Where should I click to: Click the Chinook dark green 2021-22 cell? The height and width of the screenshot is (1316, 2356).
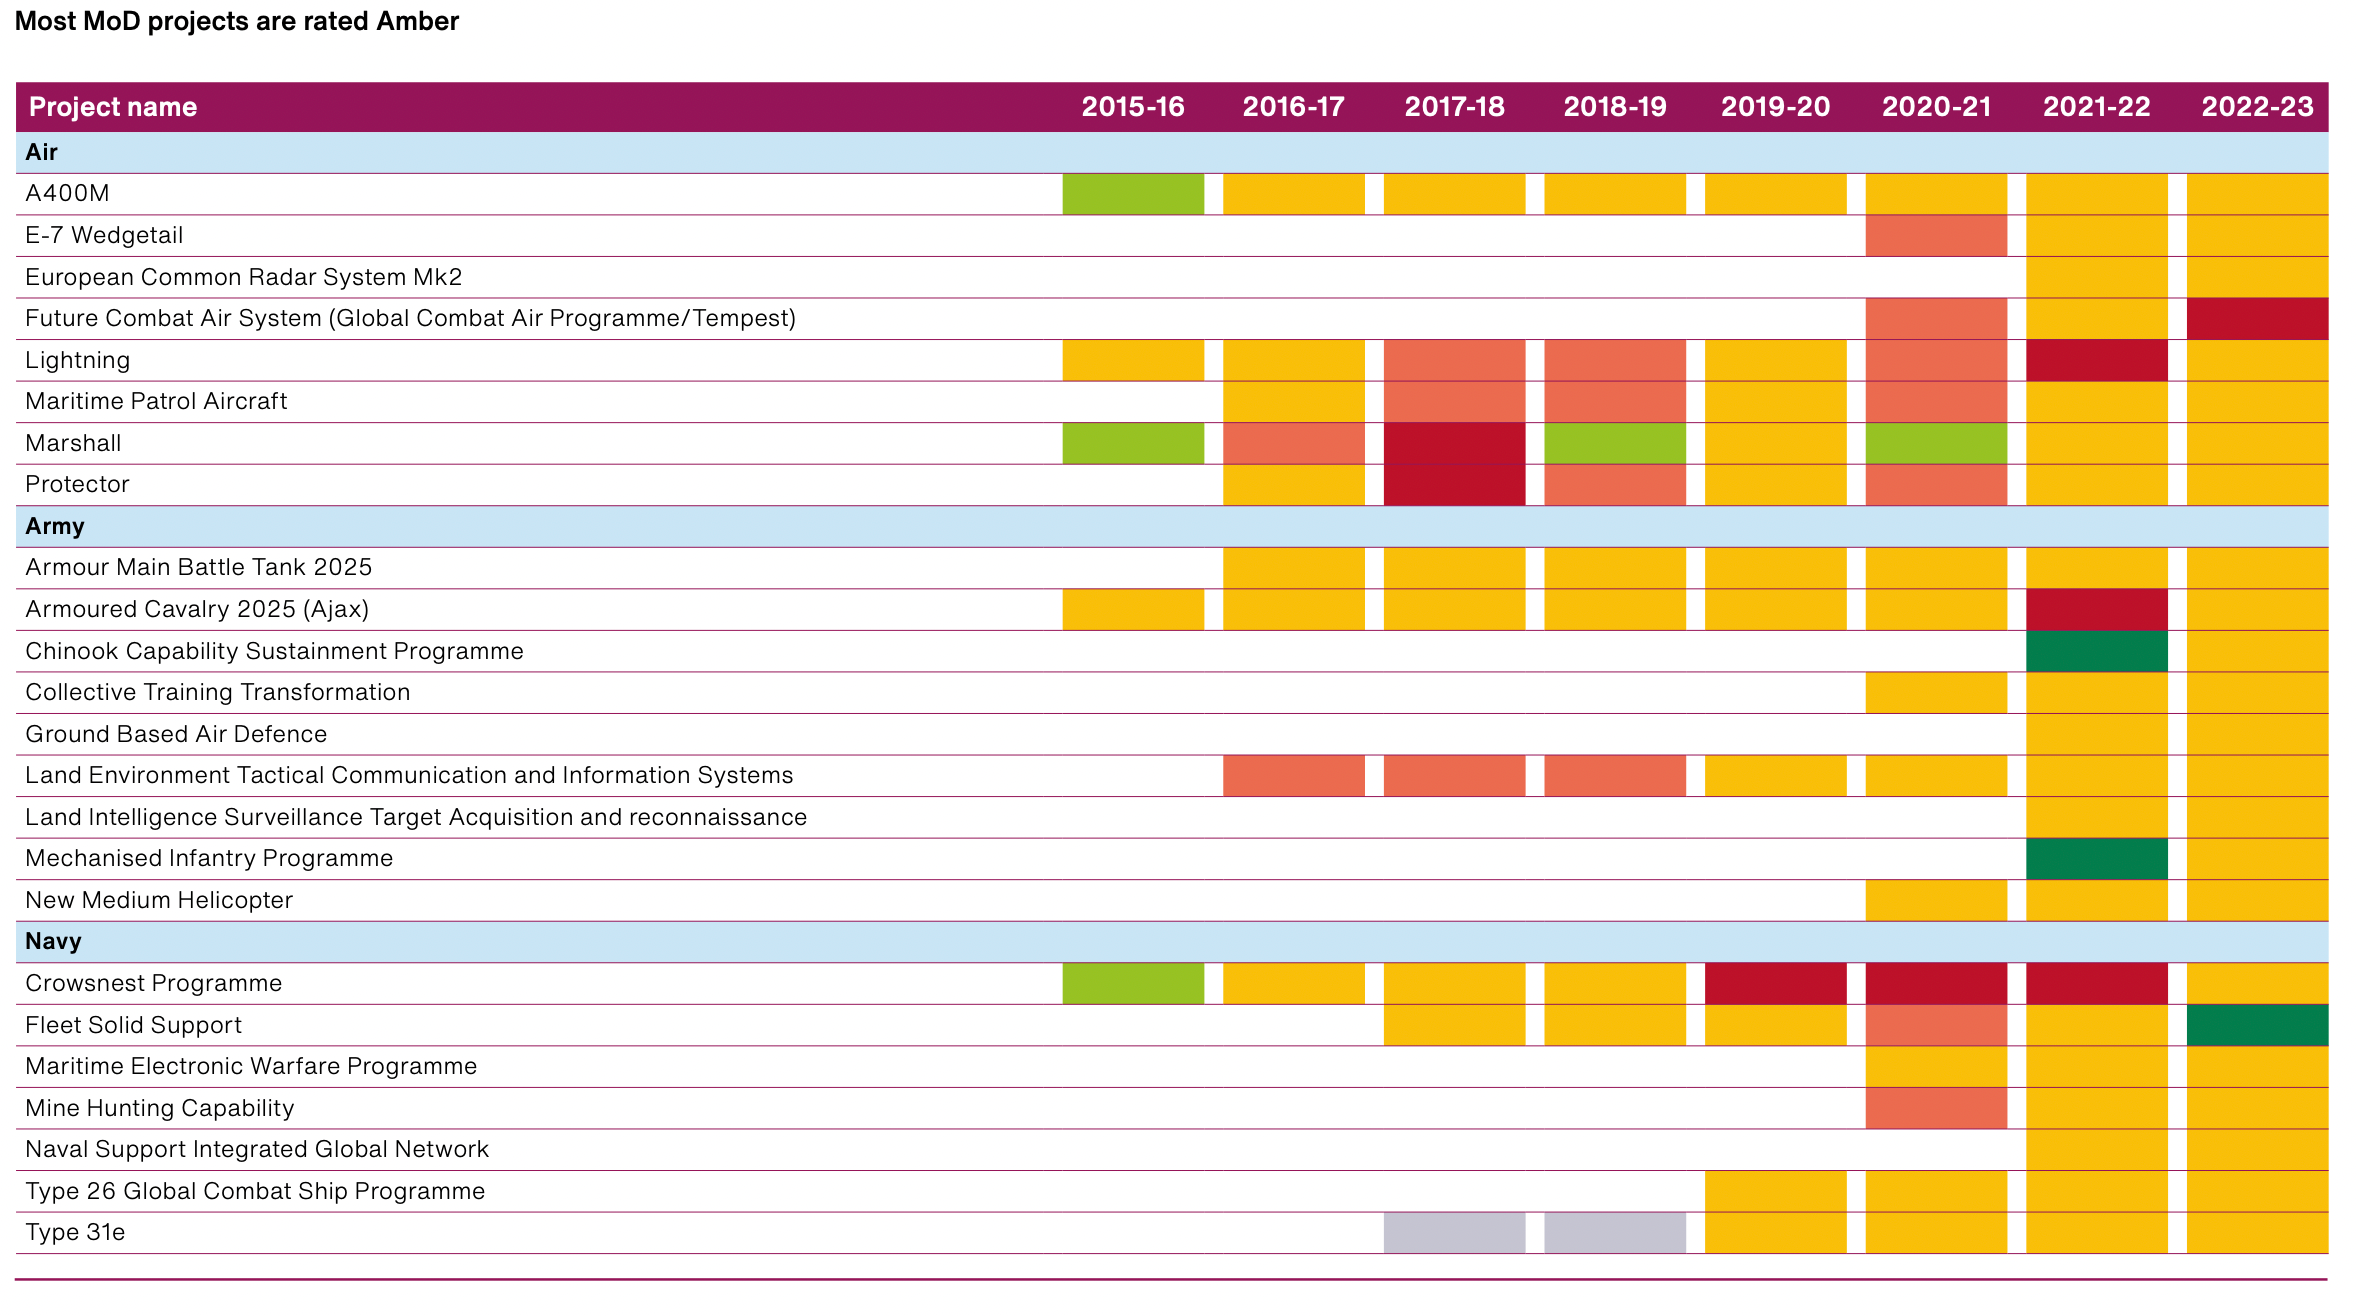(x=2096, y=651)
